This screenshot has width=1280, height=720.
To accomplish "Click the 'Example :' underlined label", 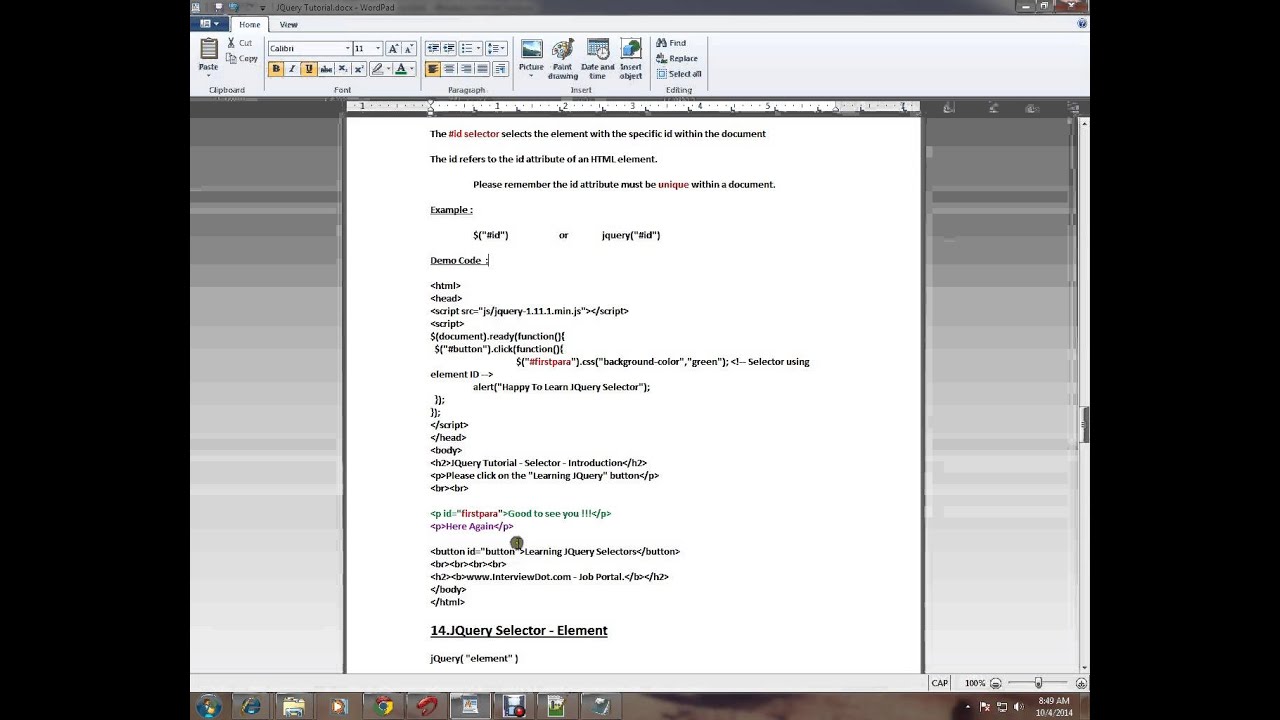I will click(x=451, y=210).
